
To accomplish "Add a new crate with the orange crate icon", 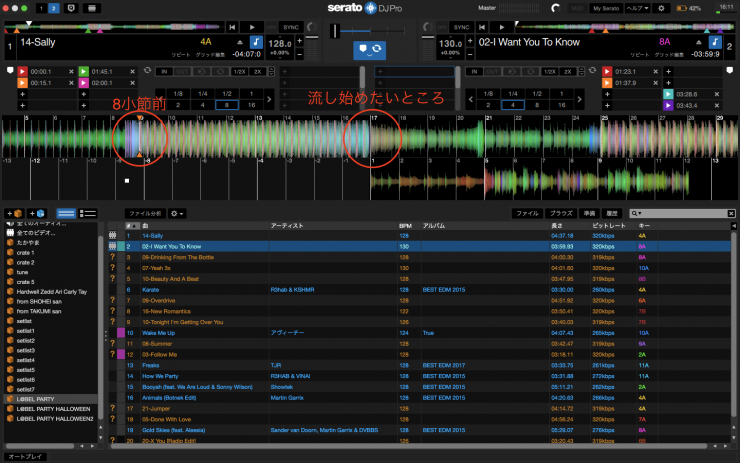I will [15, 213].
